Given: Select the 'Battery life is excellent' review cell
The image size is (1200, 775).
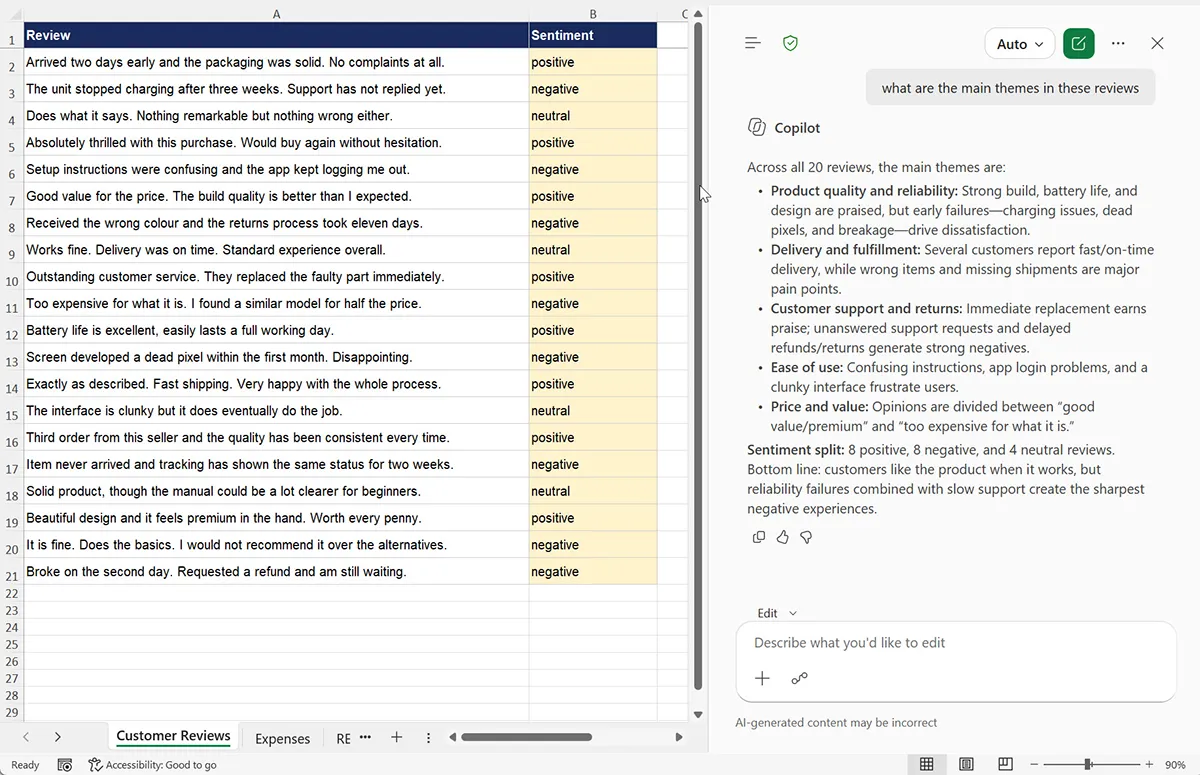Looking at the screenshot, I should pos(276,331).
